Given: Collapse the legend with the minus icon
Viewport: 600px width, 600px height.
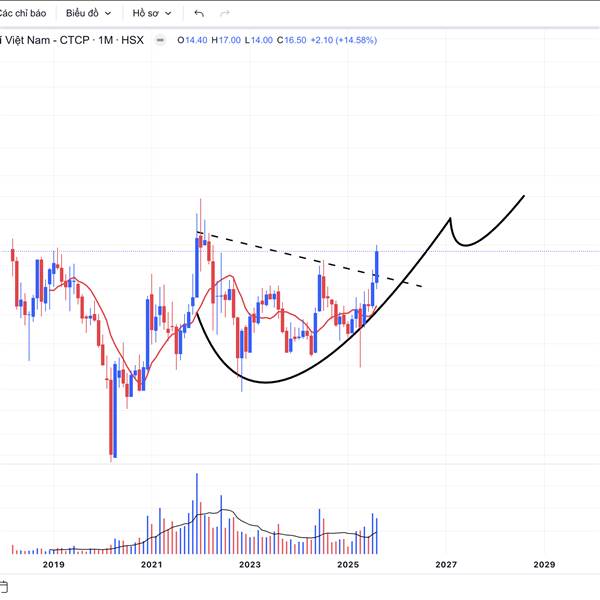Looking at the screenshot, I should click(x=160, y=40).
